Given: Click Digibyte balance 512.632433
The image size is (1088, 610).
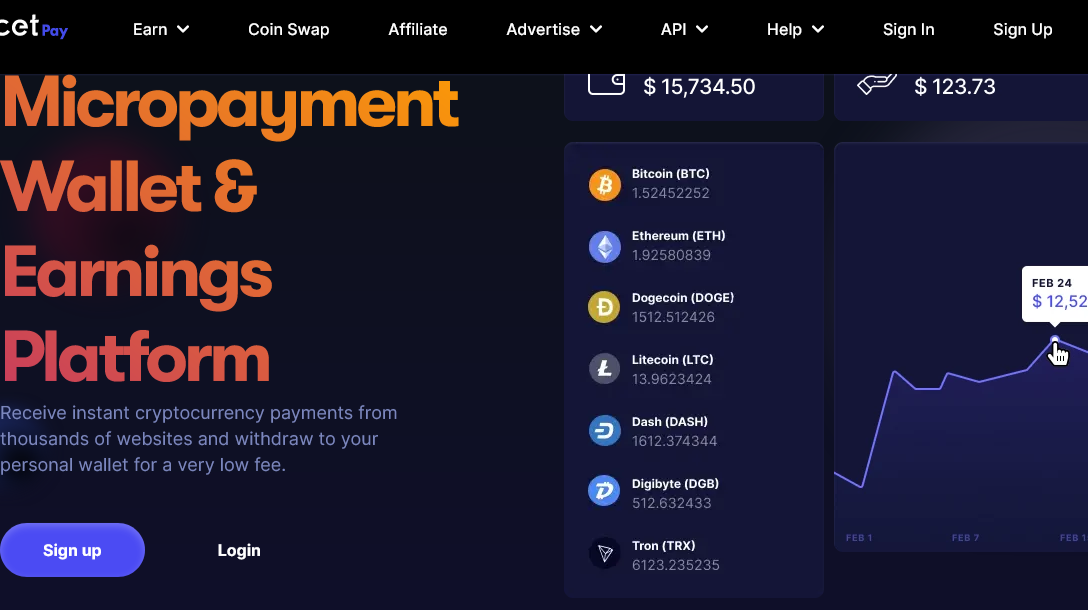Looking at the screenshot, I should (672, 503).
